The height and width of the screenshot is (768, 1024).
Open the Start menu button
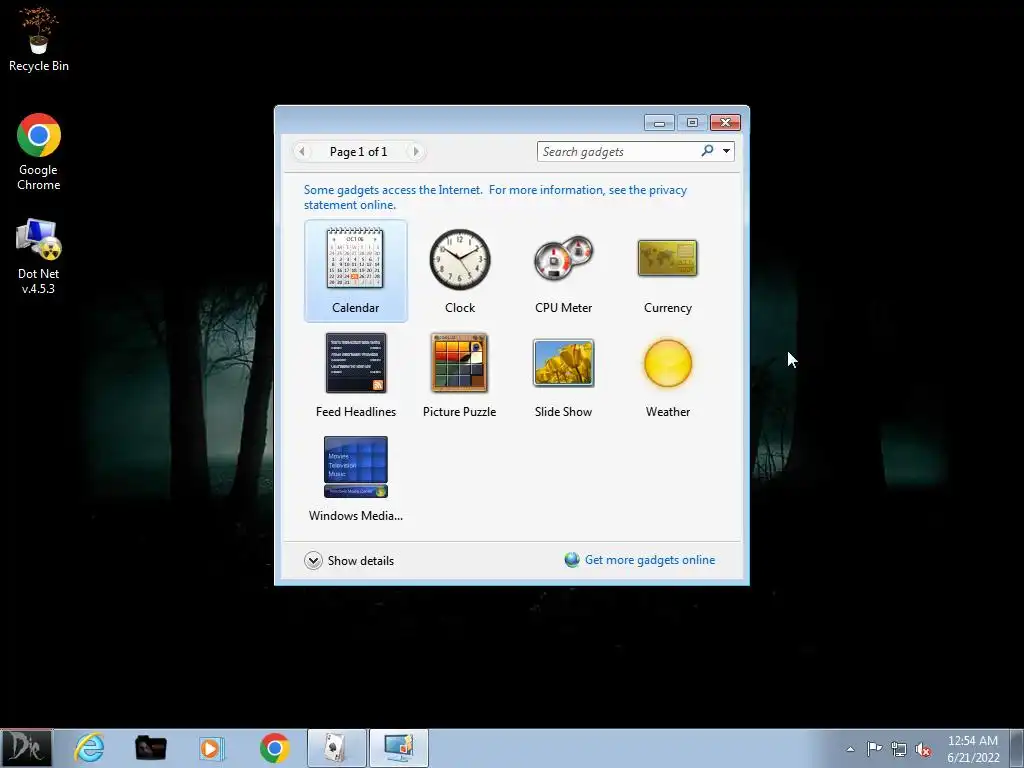[x=26, y=748]
